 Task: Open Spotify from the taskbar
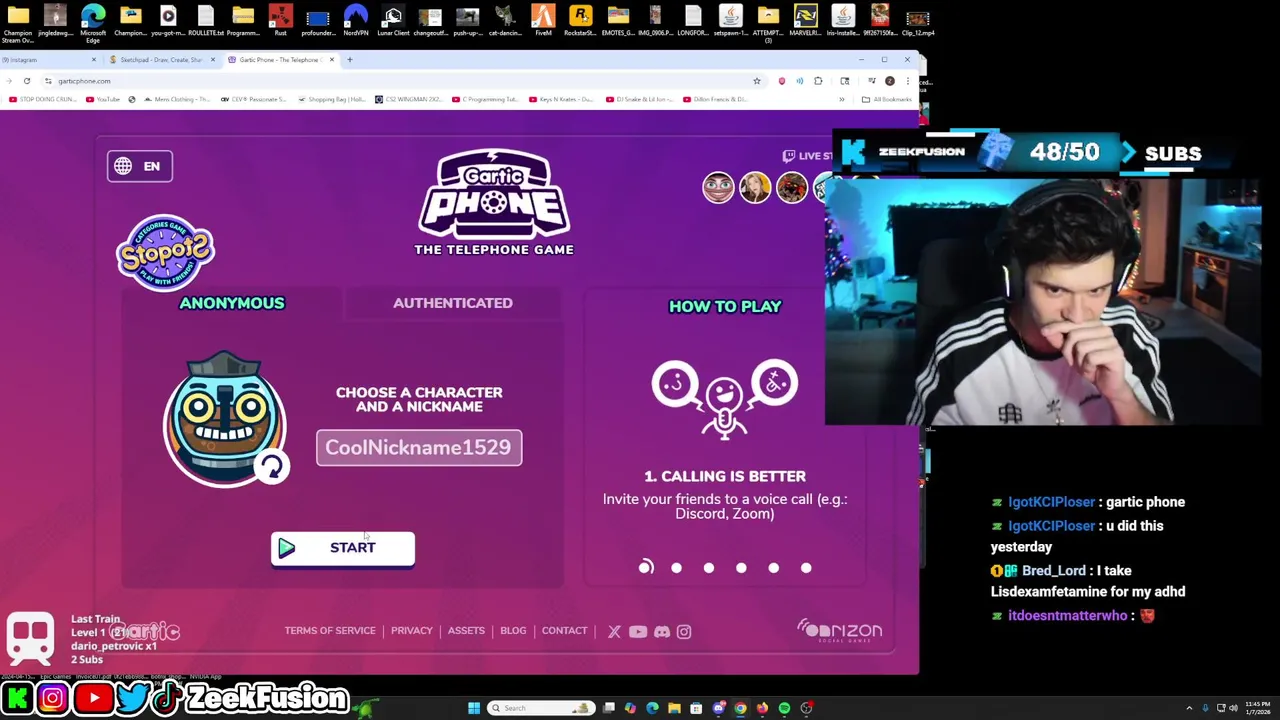[x=784, y=708]
